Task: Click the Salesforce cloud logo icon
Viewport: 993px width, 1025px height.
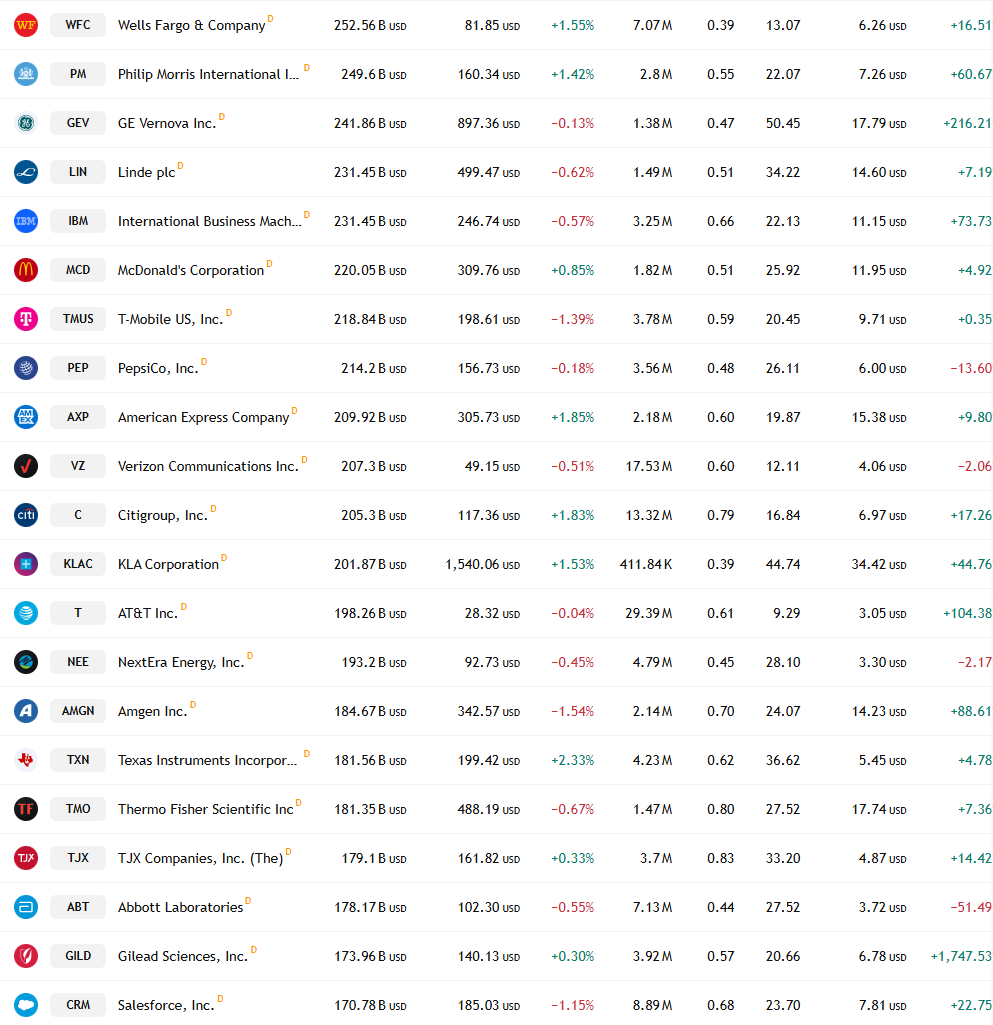Action: click(25, 1005)
